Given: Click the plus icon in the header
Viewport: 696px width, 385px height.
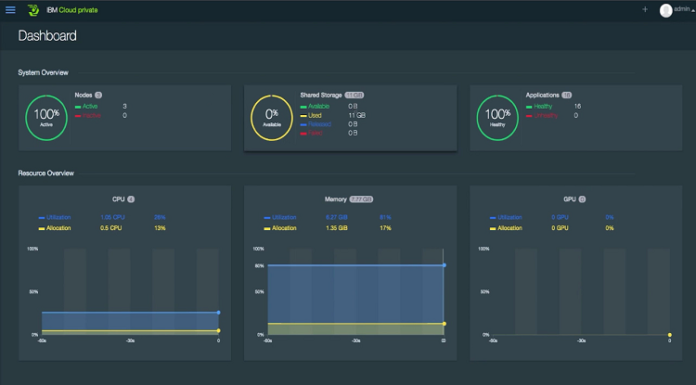Looking at the screenshot, I should 645,9.
